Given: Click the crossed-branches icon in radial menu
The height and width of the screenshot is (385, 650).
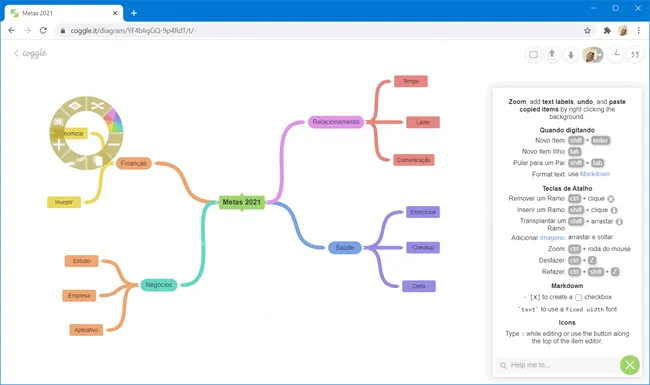Looking at the screenshot, I should point(97,106).
